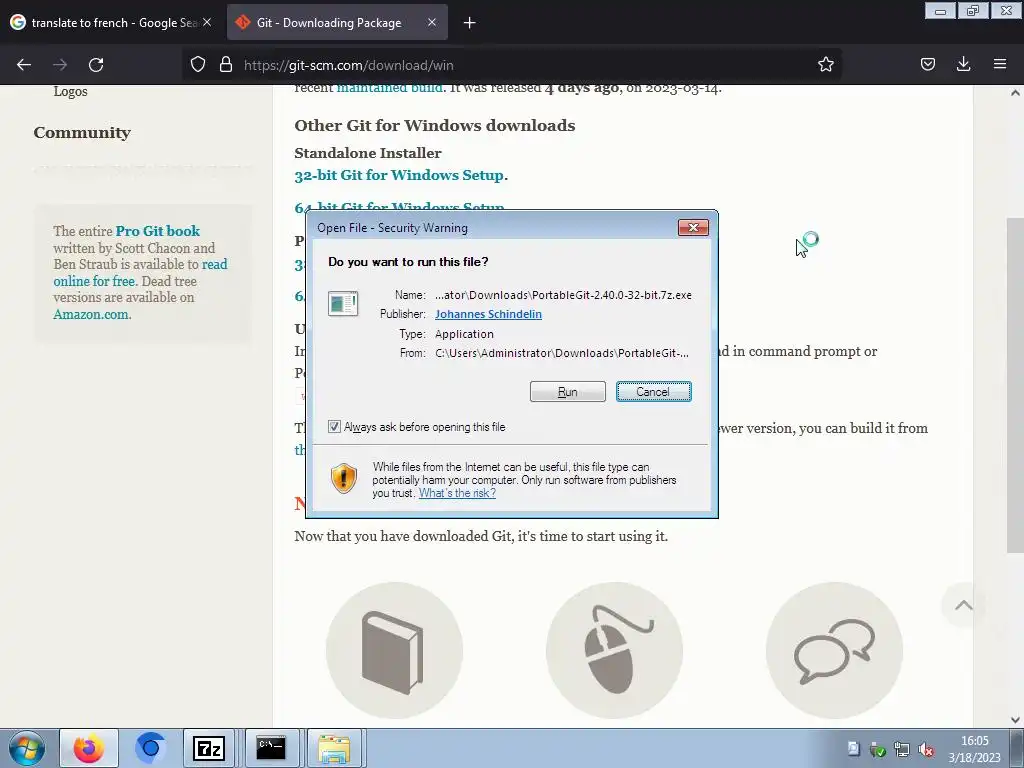
Task: Click the Firefox taskbar icon
Action: pos(89,748)
